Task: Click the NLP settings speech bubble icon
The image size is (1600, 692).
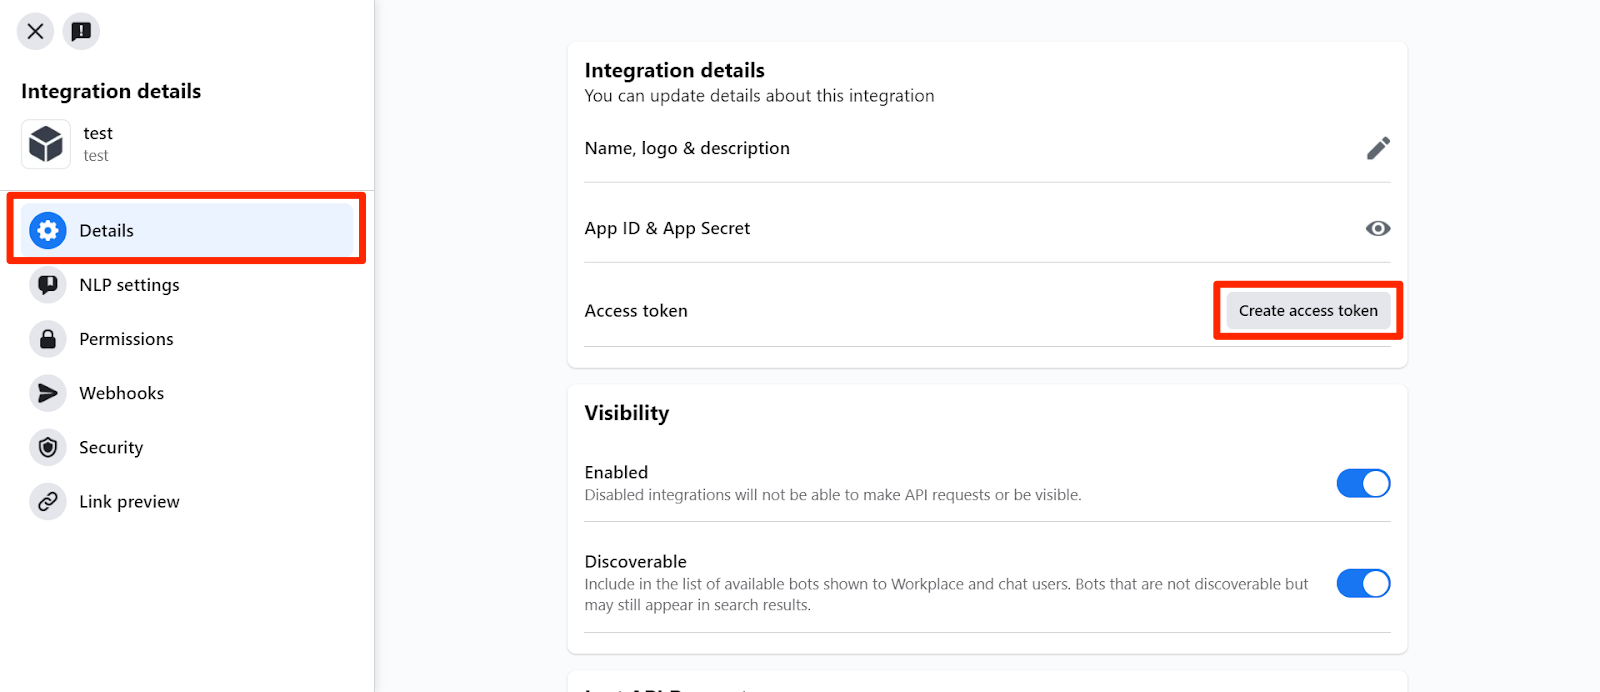Action: 47,285
